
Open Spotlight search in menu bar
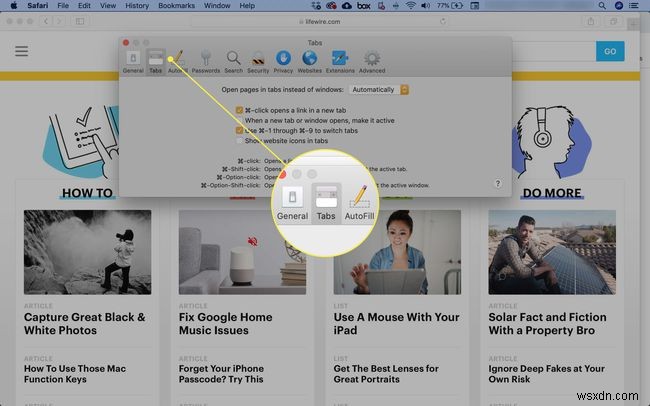pyautogui.click(x=602, y=5)
